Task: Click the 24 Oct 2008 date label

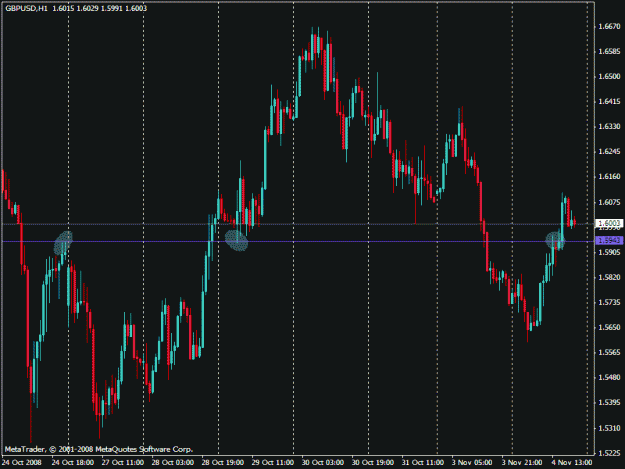Action: [22, 463]
